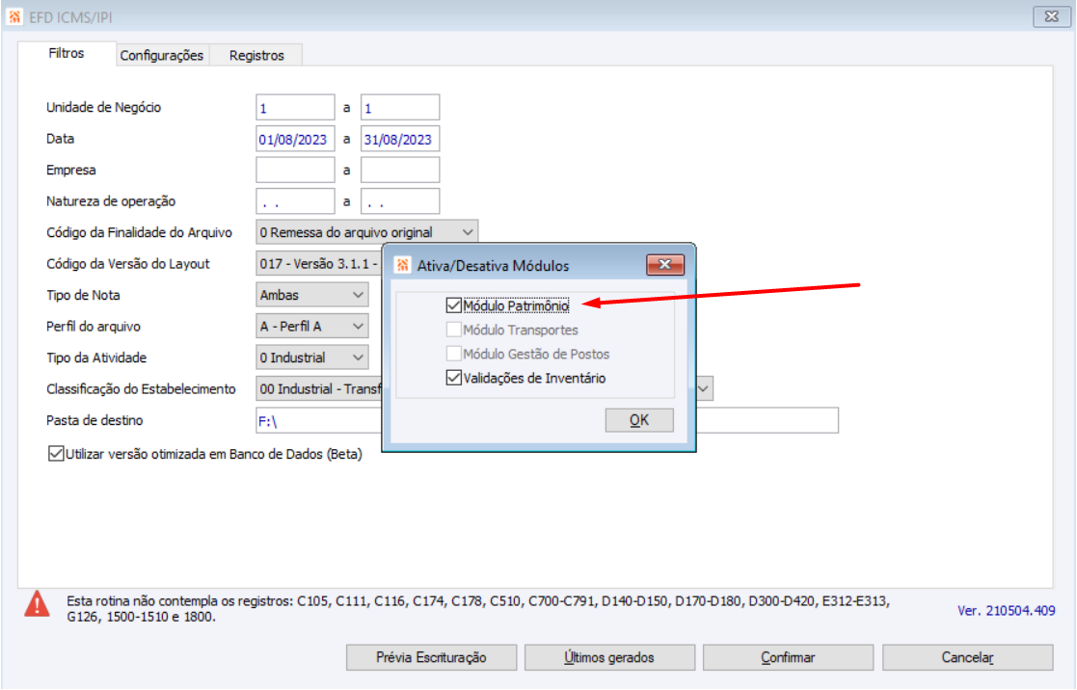Image resolution: width=1077 pixels, height=690 pixels.
Task: Click Natureza de operação start field
Action: 295,201
